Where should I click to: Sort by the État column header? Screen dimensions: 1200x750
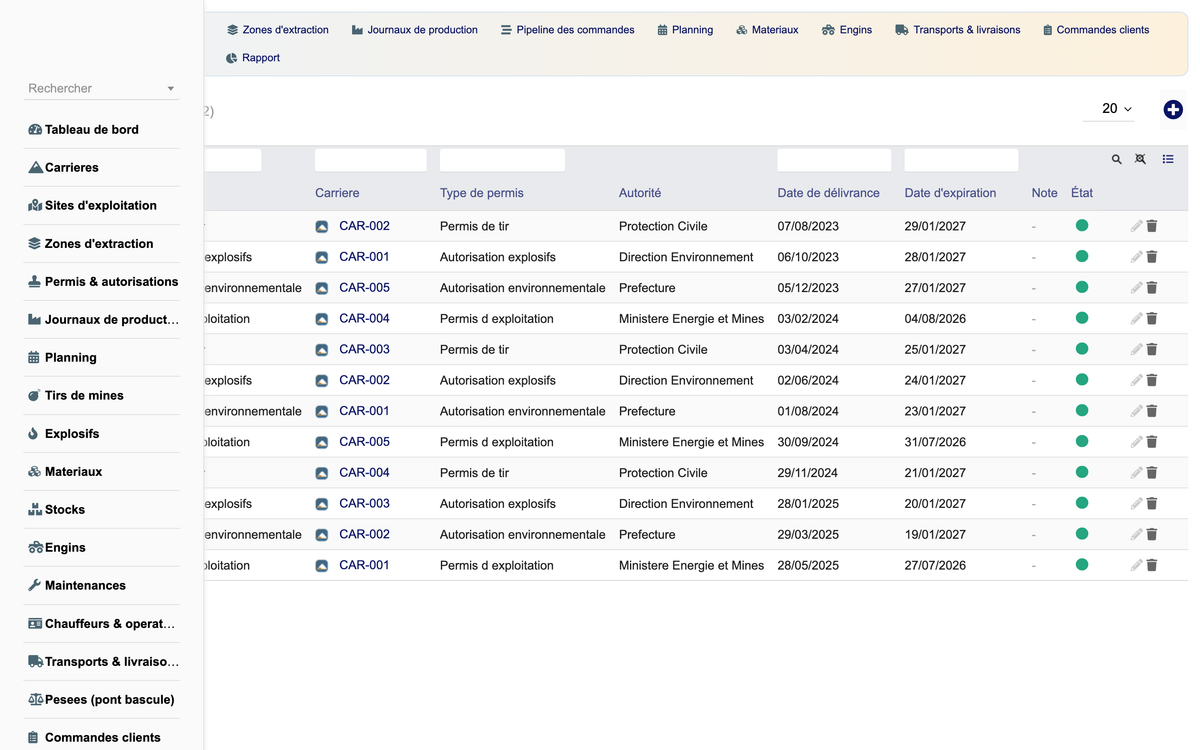pyautogui.click(x=1082, y=193)
